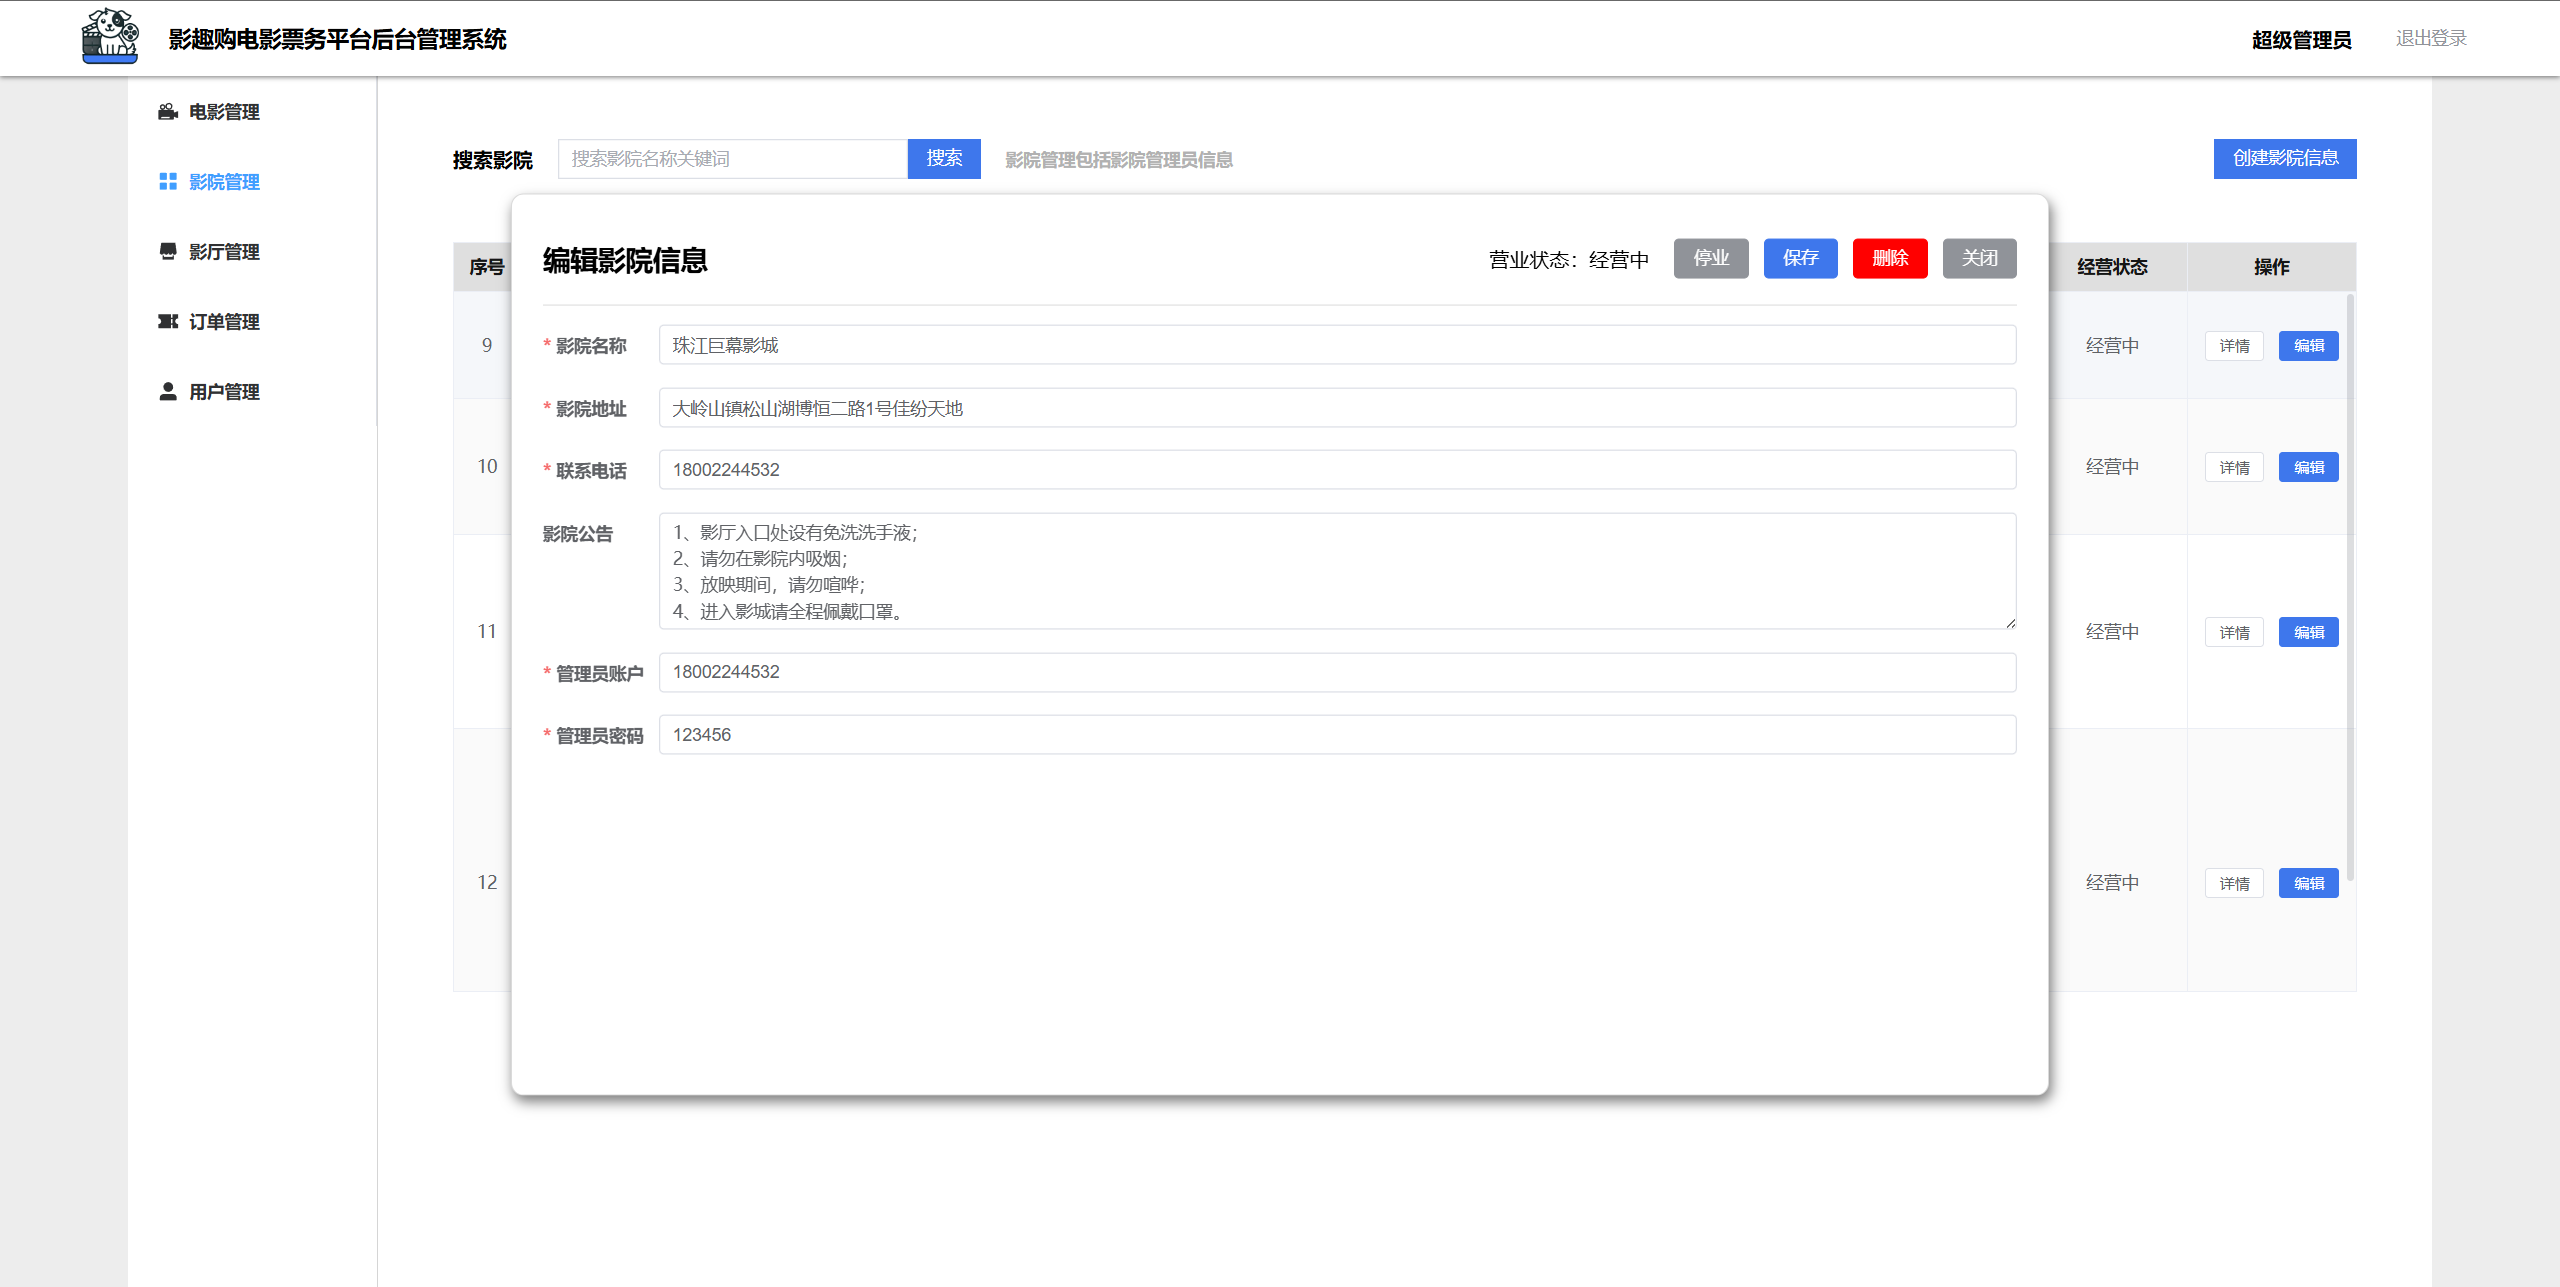The height and width of the screenshot is (1287, 2560).
Task: Focus the 联系电话 phone field
Action: 1337,469
